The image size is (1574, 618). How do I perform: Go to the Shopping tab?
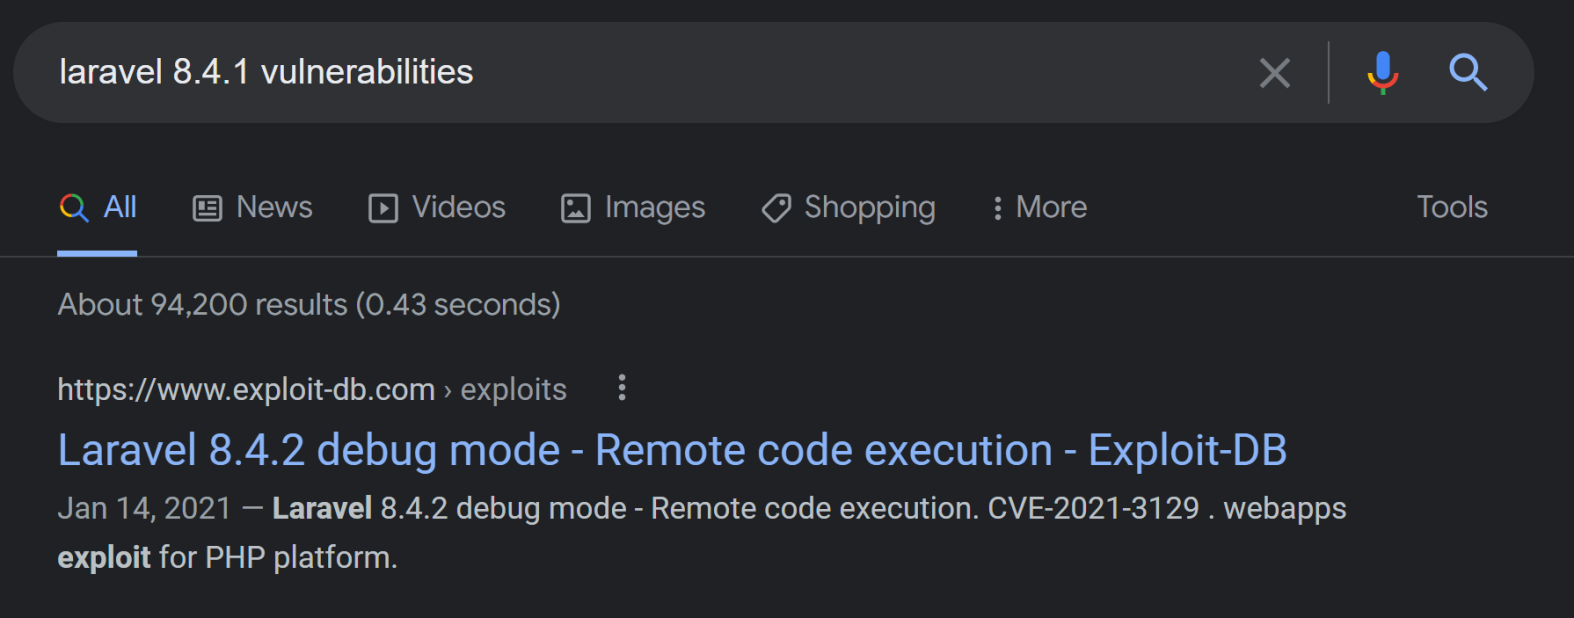[x=849, y=208]
